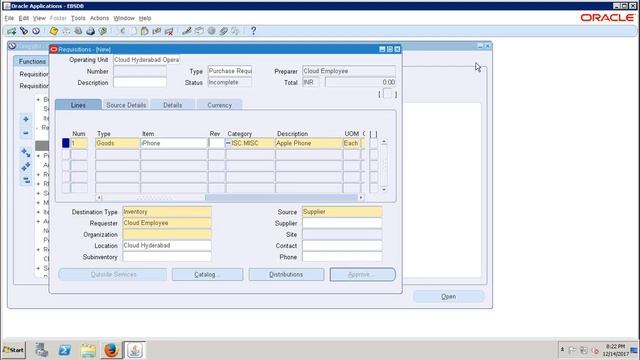
Task: Click Navigator minus collapse icon button
Action: tap(26, 133)
